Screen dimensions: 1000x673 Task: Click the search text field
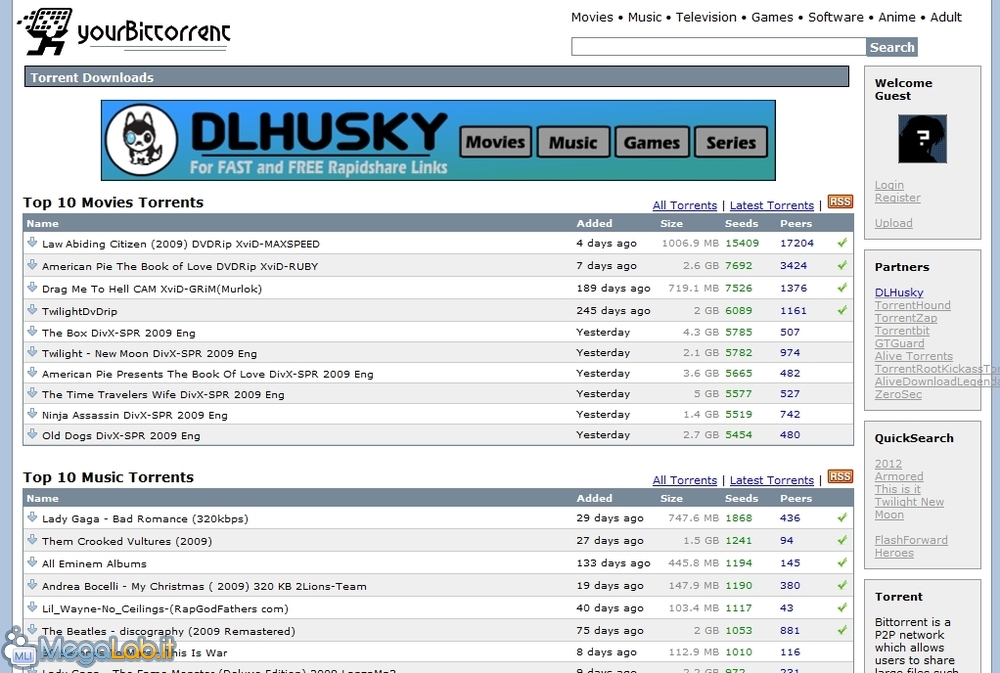(718, 47)
